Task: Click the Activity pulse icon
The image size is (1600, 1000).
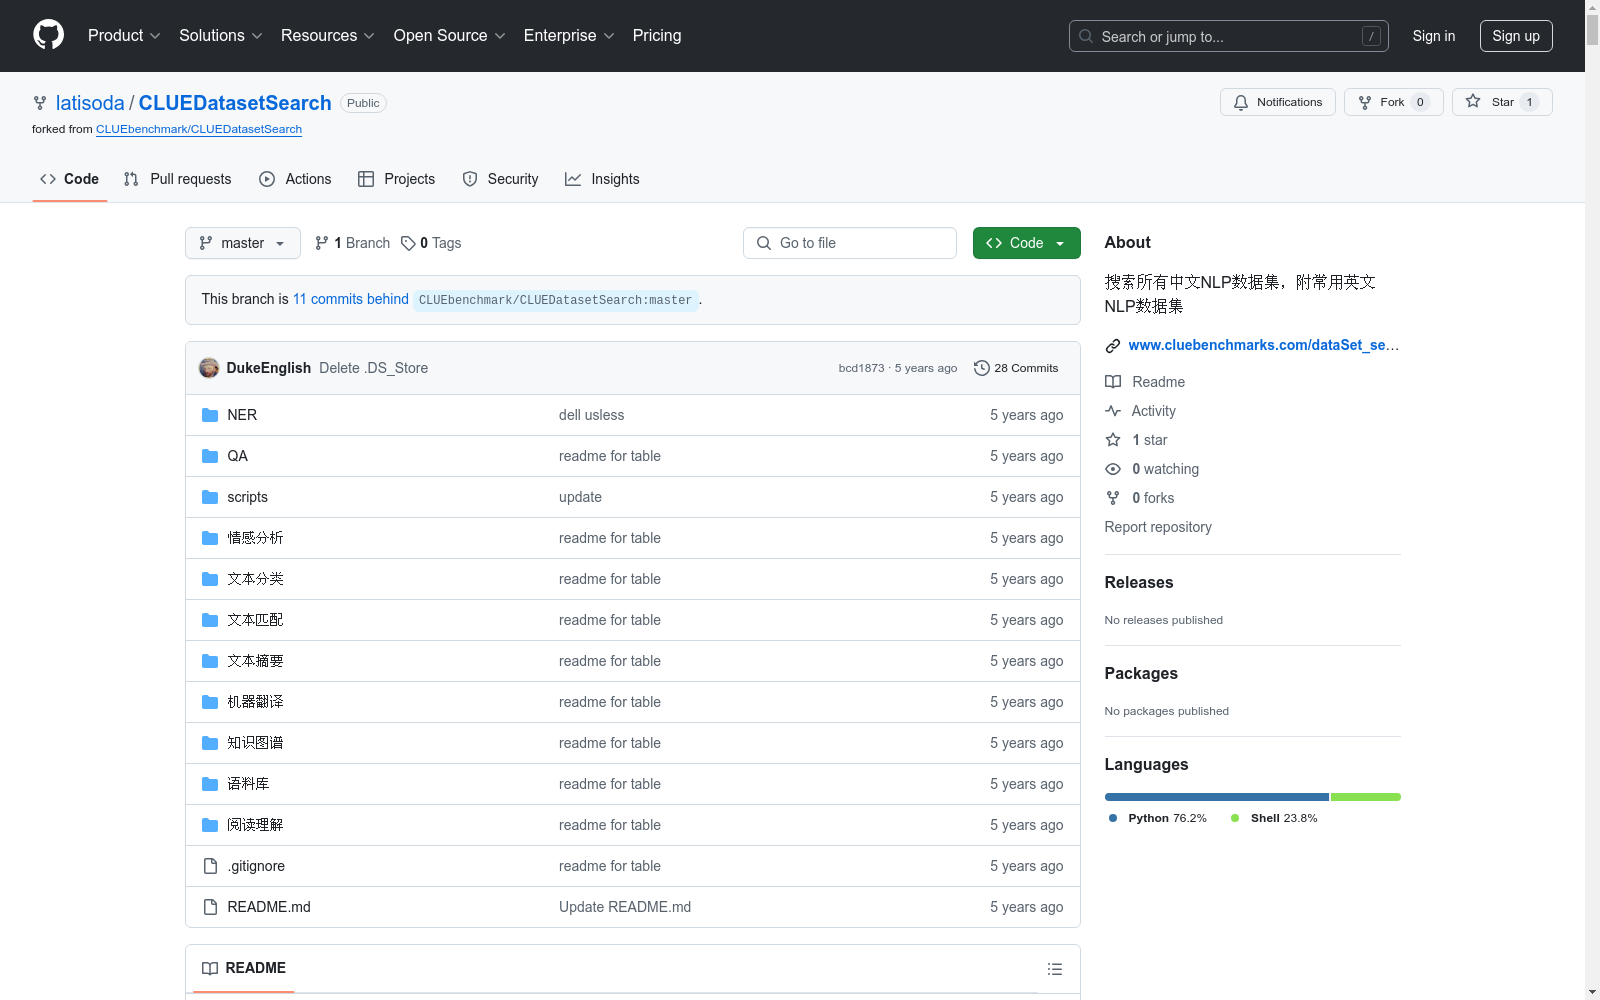Action: tap(1113, 411)
